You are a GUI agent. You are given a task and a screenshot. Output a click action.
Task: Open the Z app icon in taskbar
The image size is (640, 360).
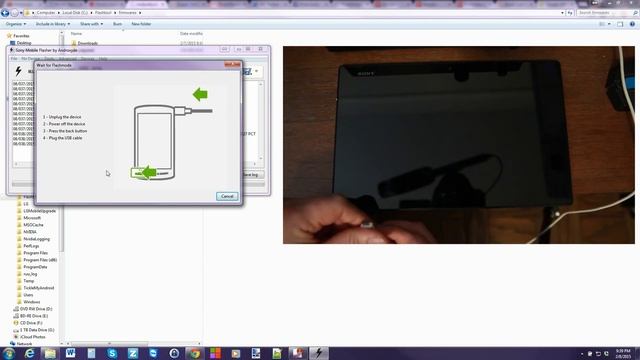point(133,353)
